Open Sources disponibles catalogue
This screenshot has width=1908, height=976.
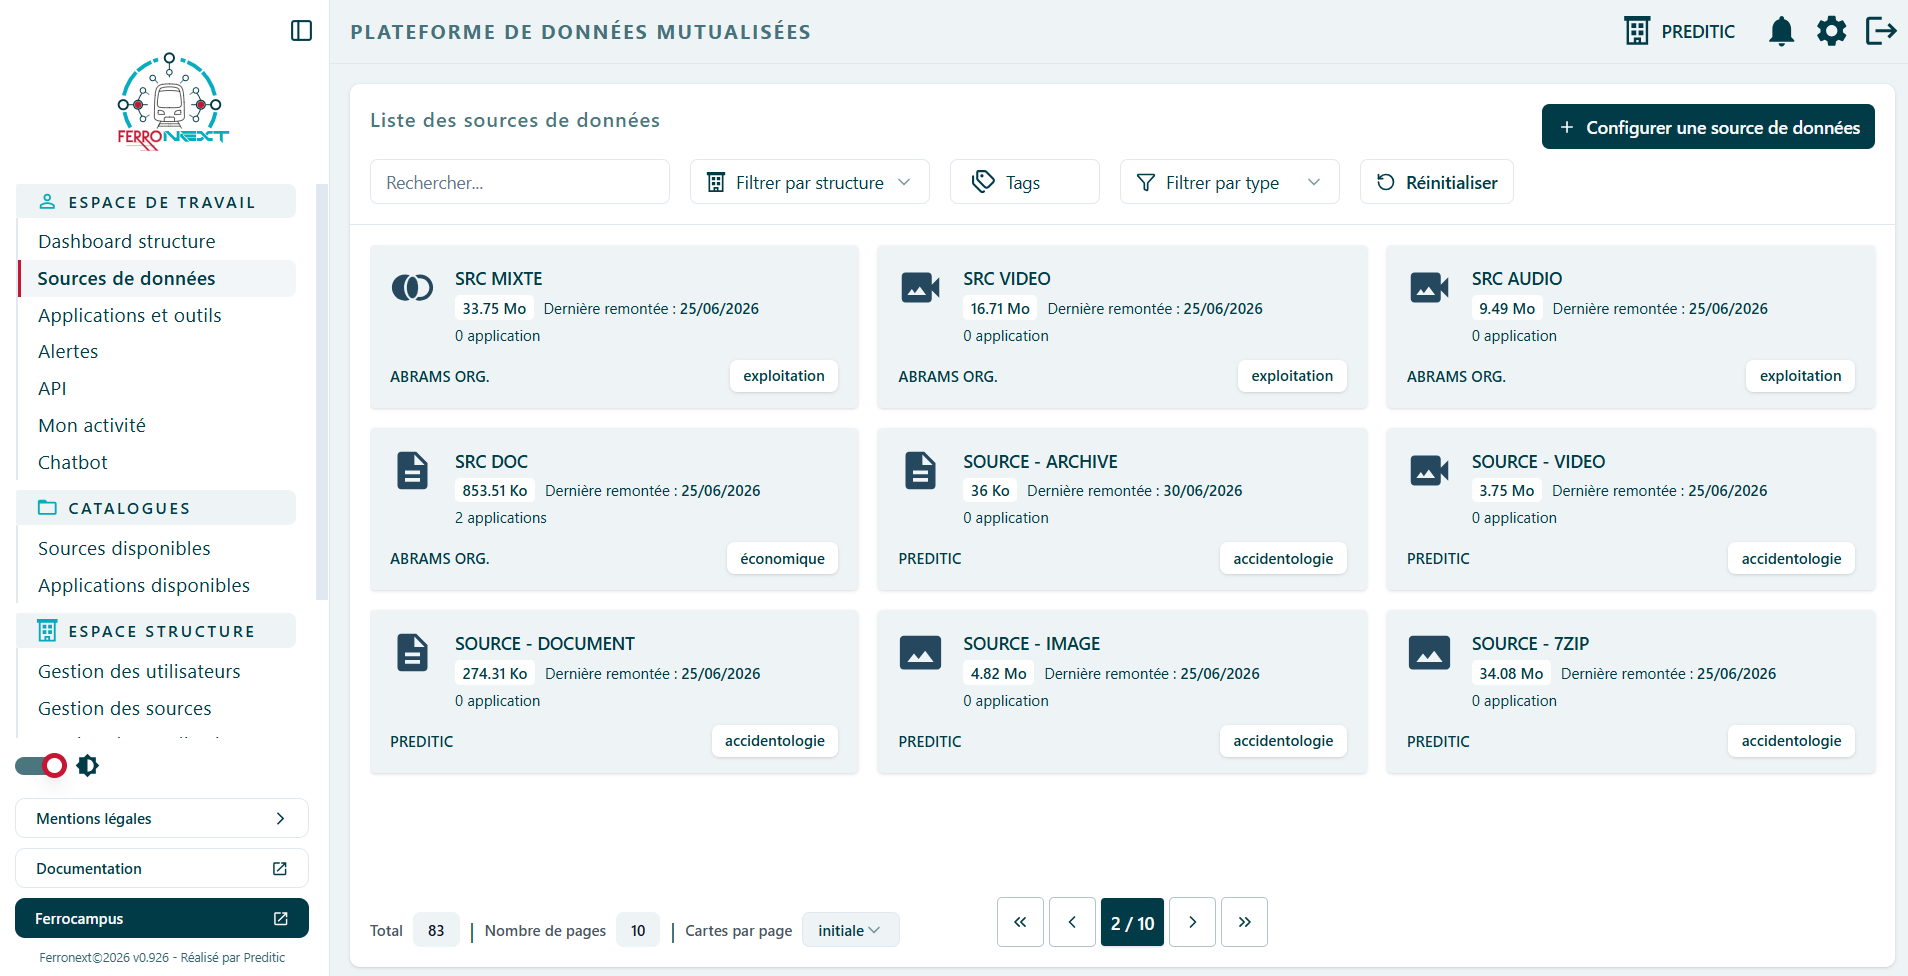(x=124, y=548)
